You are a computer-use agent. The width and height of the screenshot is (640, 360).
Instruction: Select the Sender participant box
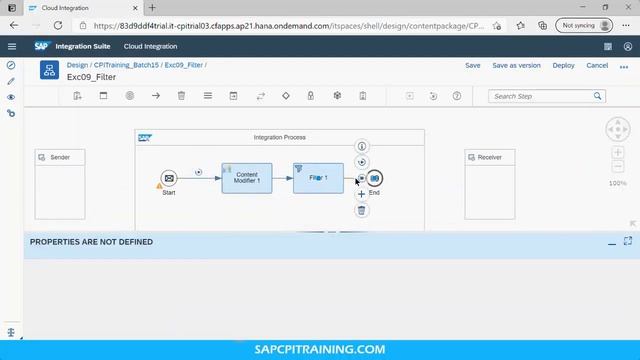[60, 184]
